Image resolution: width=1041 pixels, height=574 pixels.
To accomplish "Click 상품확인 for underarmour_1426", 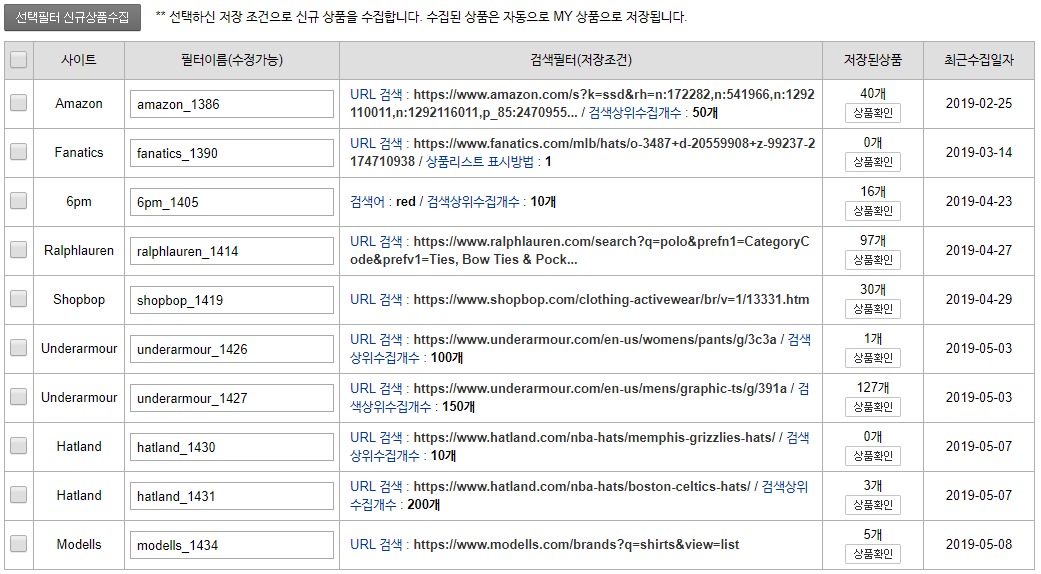I will tap(872, 358).
